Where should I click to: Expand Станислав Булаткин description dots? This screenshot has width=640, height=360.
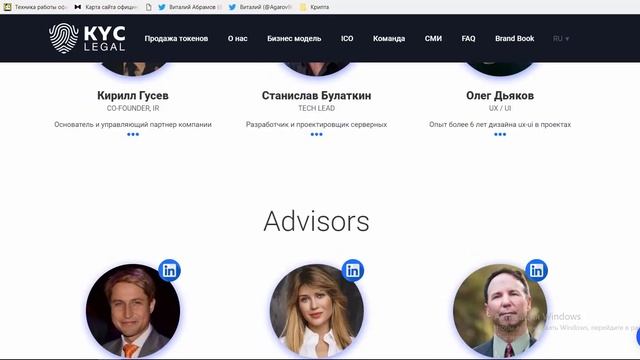click(x=316, y=134)
